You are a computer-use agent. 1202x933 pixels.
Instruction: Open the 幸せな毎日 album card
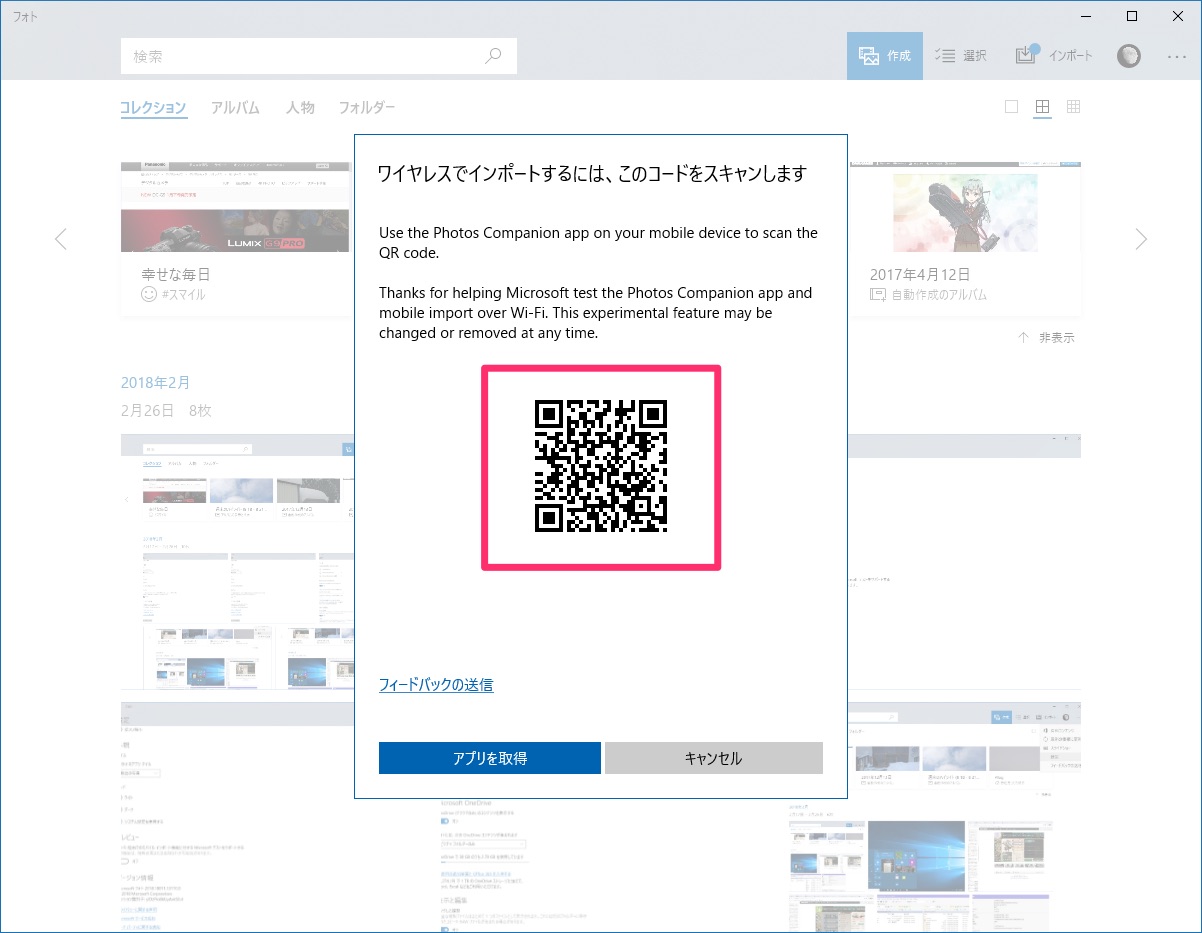(237, 238)
